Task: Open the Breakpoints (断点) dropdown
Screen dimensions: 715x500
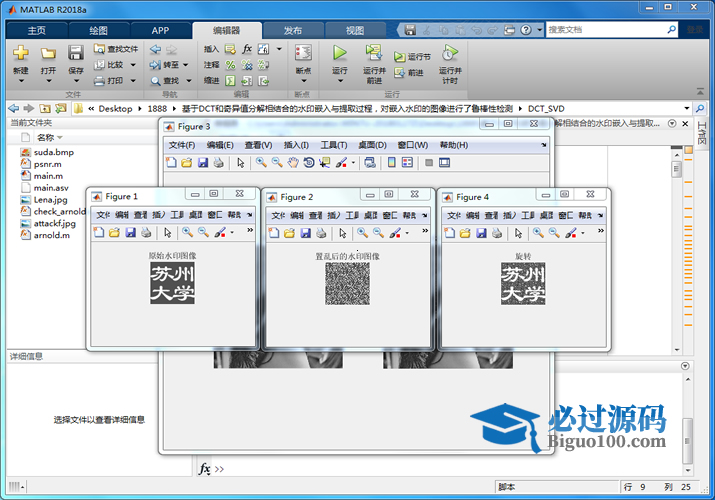Action: point(304,81)
